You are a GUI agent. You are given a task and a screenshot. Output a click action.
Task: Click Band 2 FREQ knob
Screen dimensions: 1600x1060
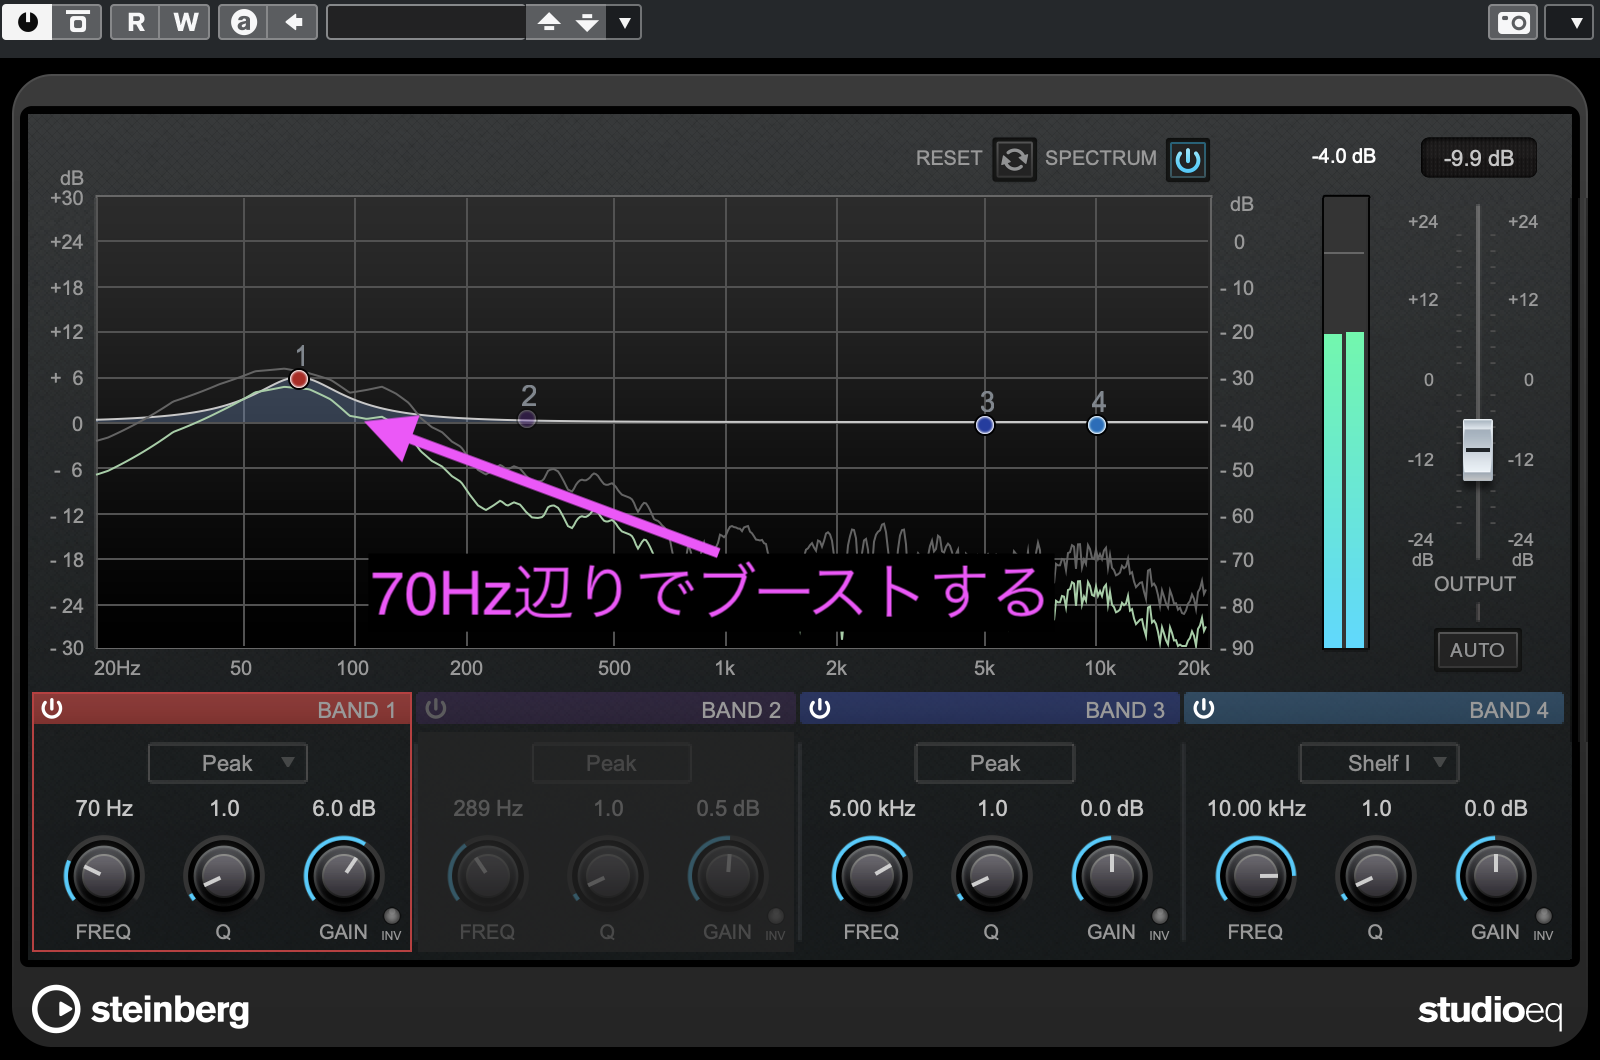pos(487,876)
